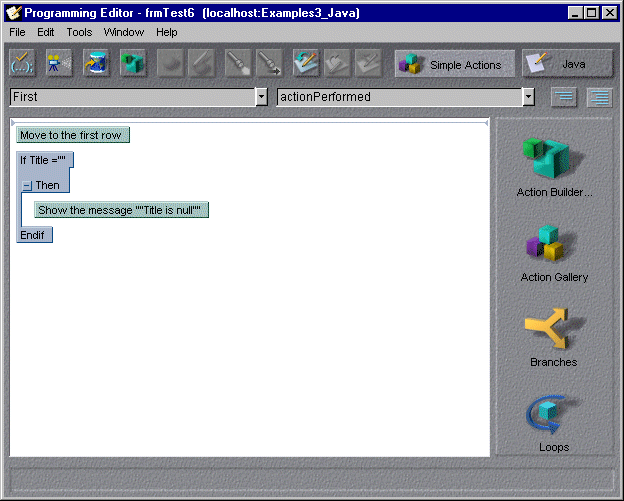
Task: Minimize the Programming Editor window
Action: (x=575, y=13)
